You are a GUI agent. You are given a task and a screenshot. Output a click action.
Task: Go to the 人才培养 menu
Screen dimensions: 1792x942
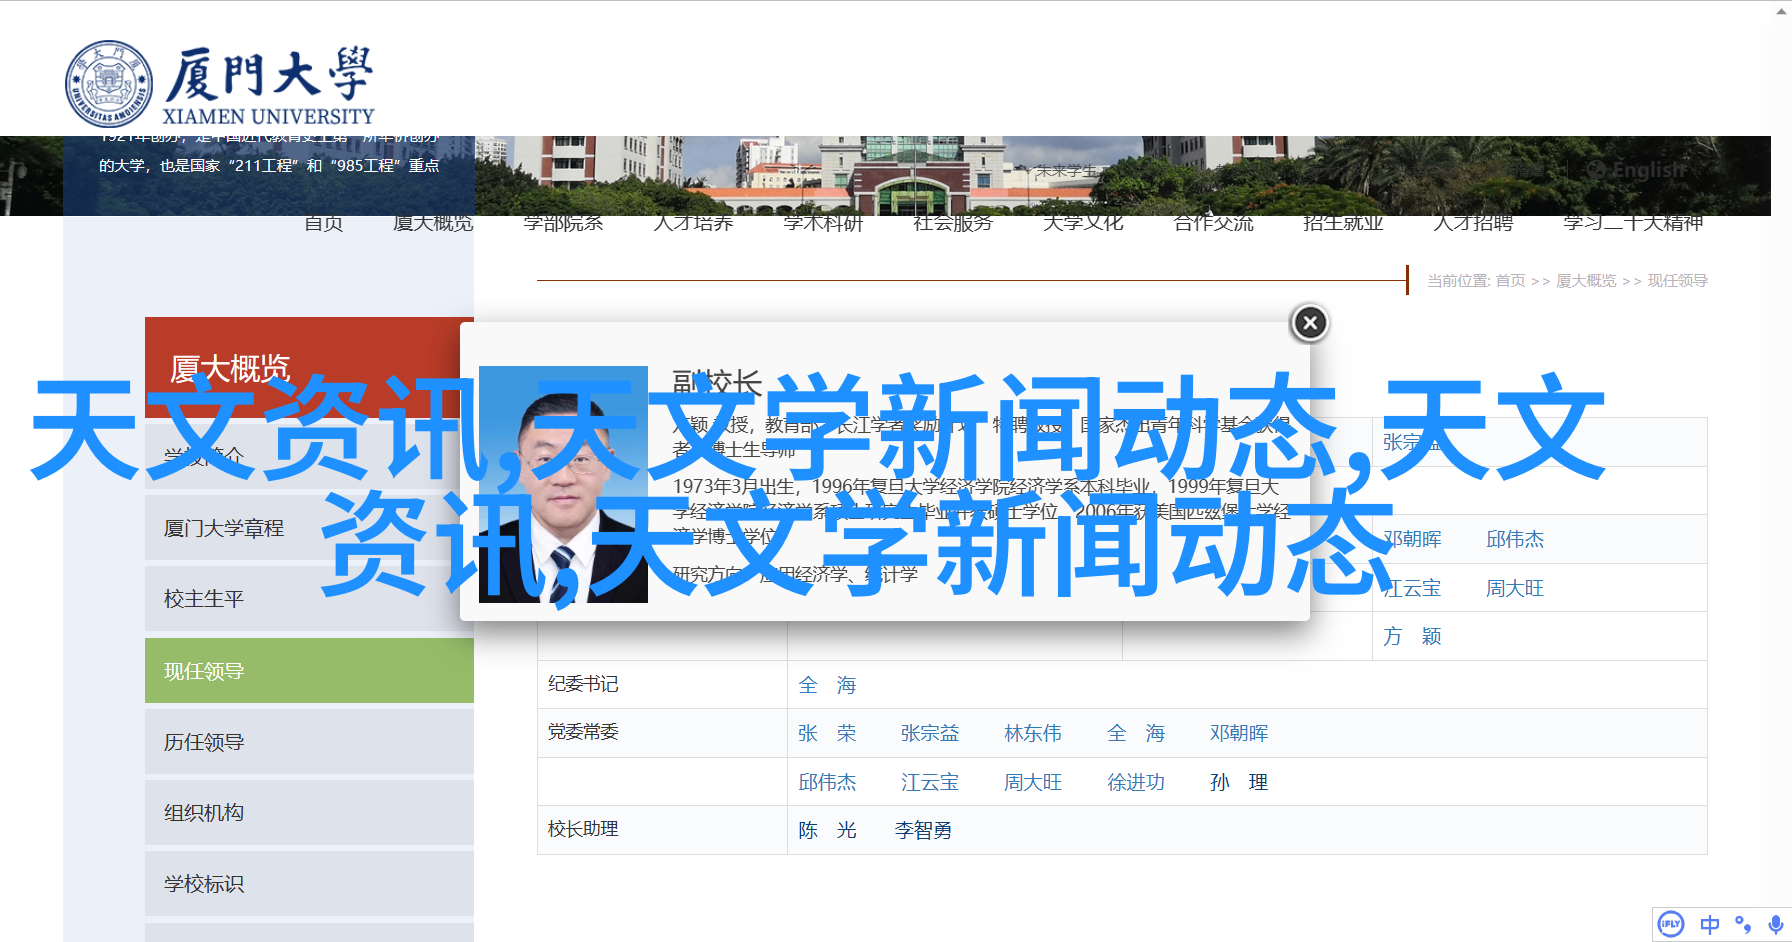point(693,223)
